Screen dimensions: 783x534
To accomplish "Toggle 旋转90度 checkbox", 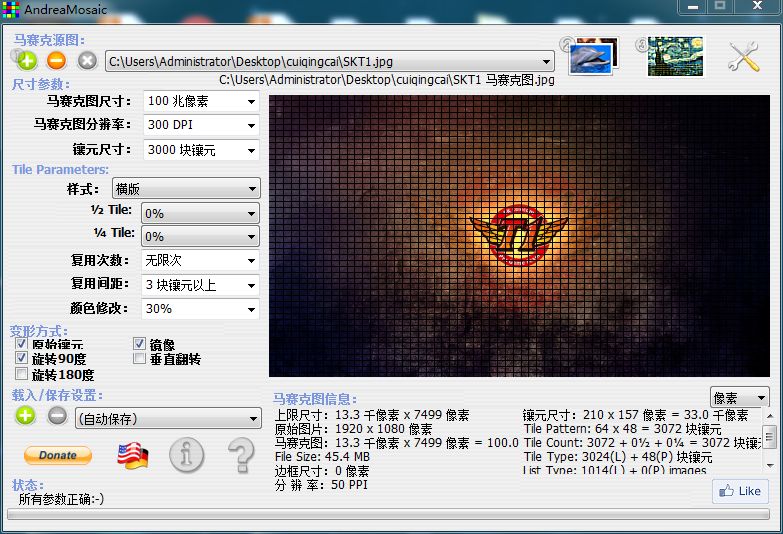I will [x=21, y=358].
